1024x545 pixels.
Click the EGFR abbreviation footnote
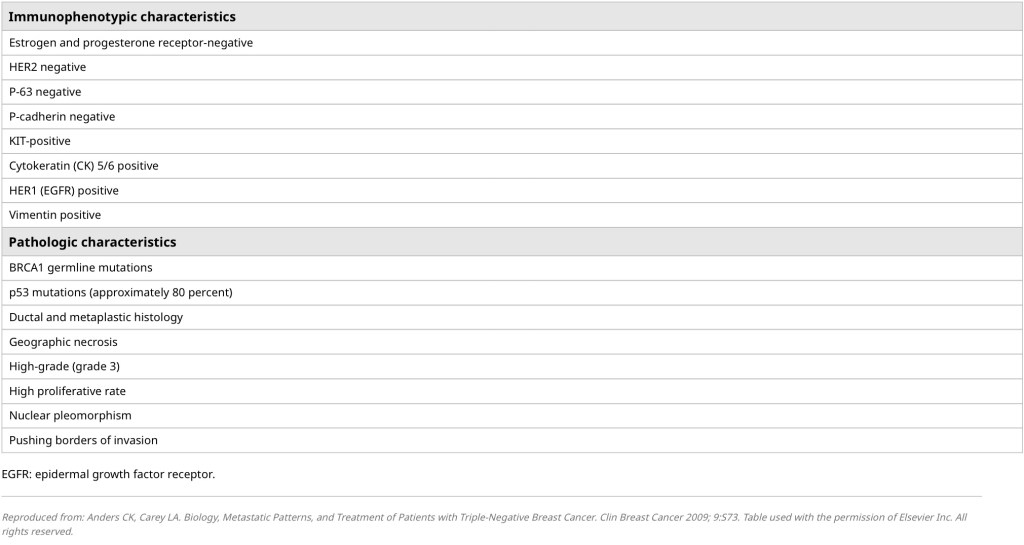click(x=108, y=474)
